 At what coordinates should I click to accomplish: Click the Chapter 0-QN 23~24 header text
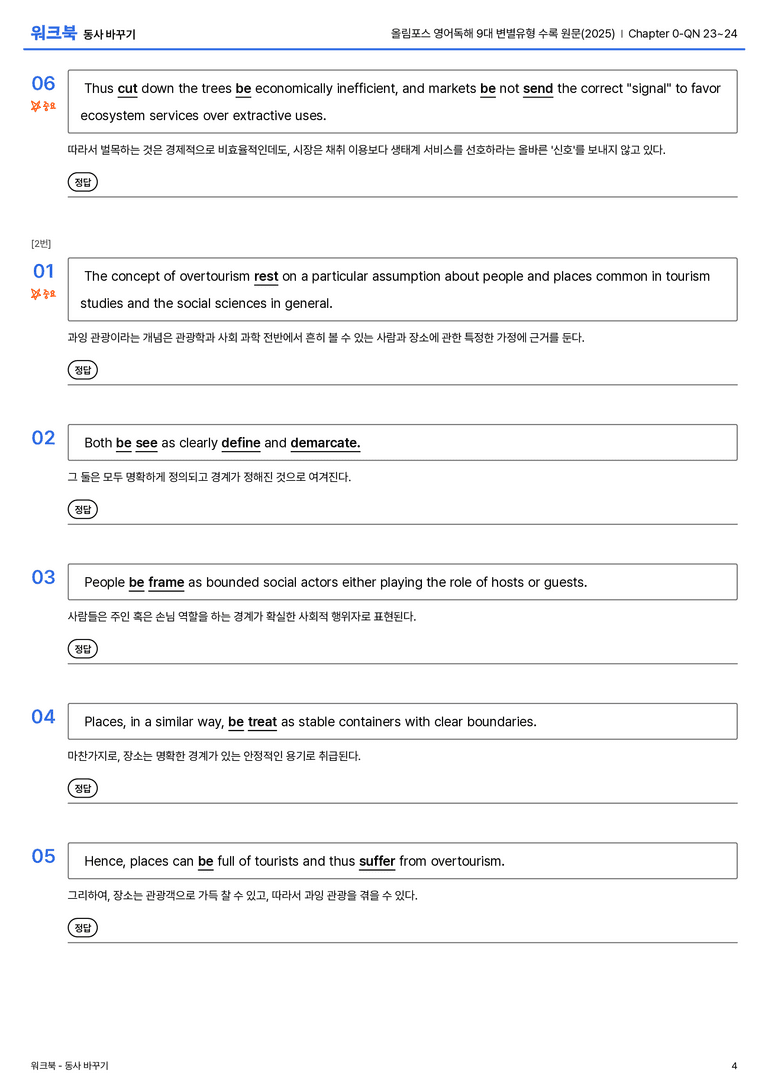click(683, 33)
